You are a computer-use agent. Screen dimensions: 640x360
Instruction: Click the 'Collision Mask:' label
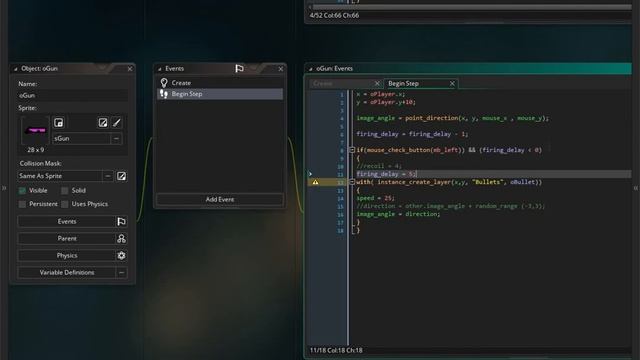(40, 163)
